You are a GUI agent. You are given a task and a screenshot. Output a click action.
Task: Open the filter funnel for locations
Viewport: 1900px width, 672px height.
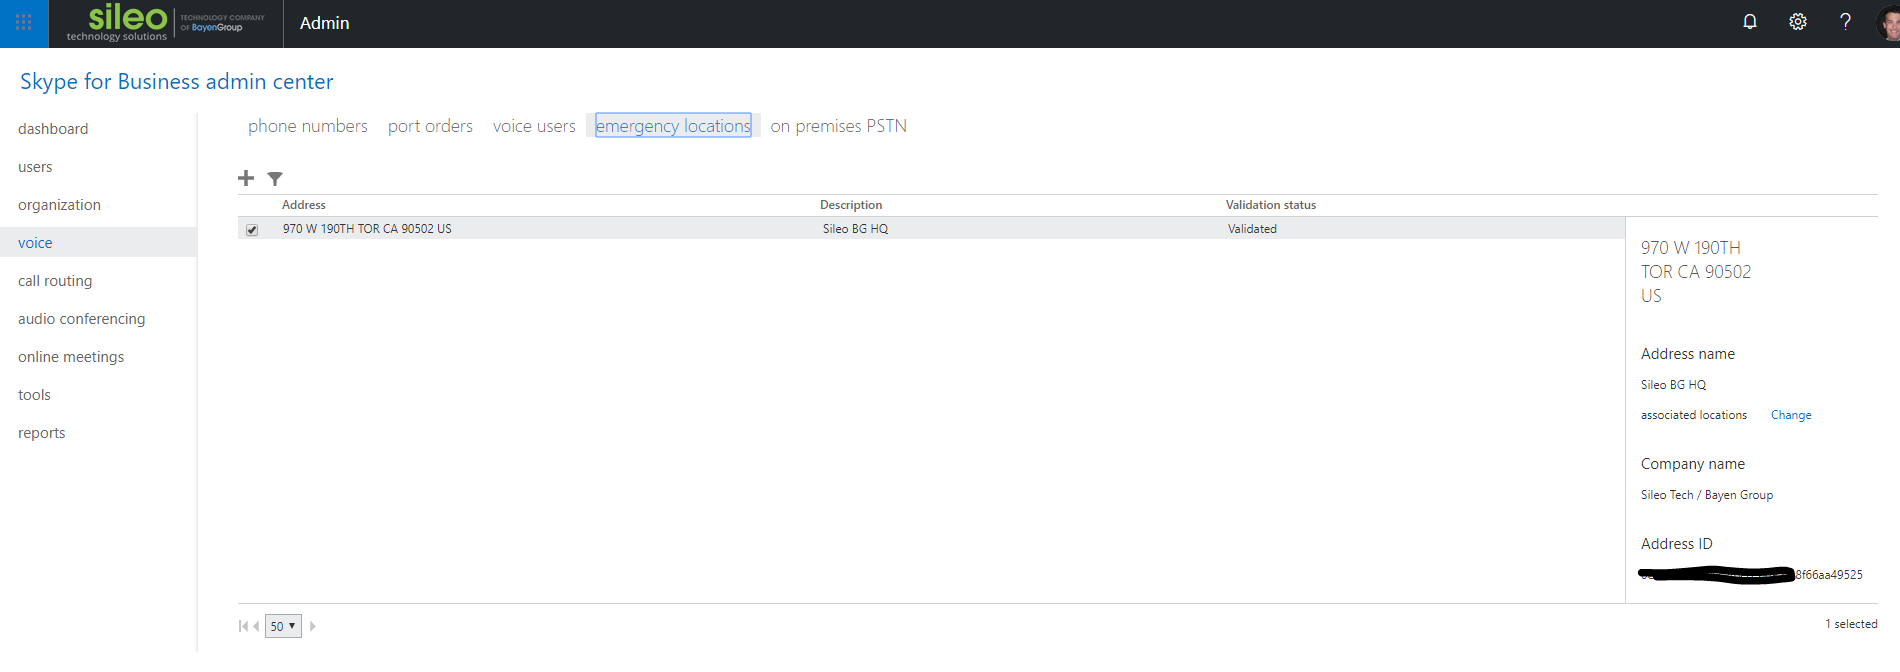click(275, 179)
